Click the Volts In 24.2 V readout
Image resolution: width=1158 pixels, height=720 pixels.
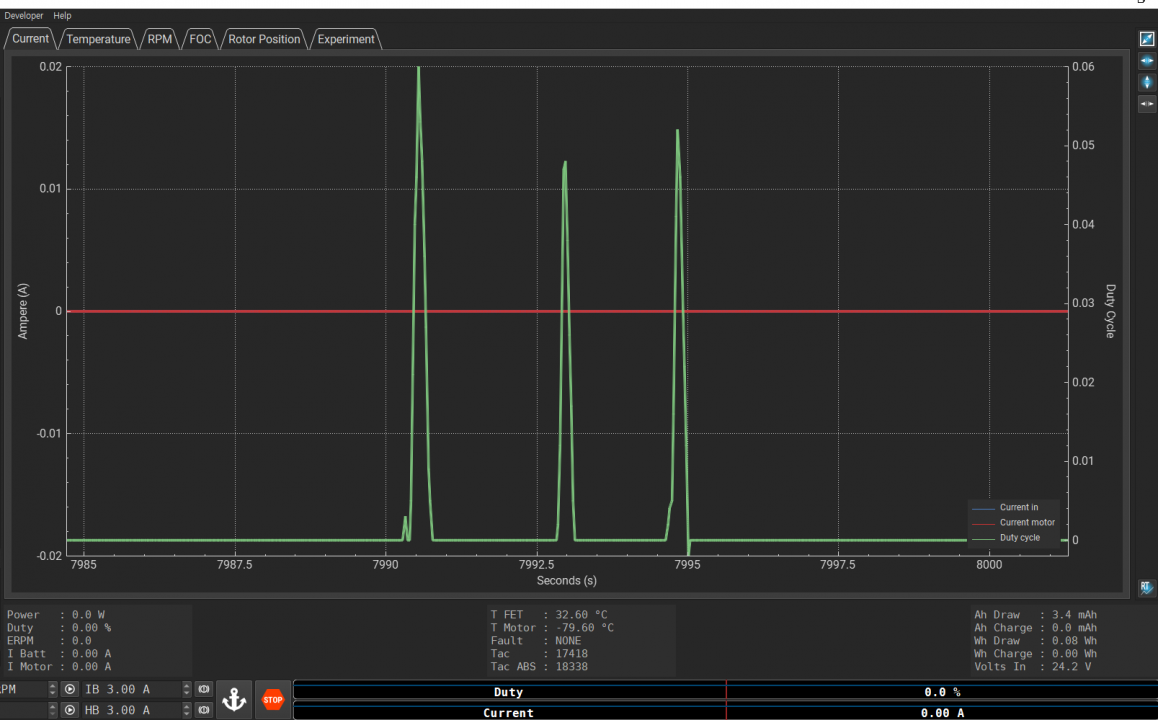1032,666
